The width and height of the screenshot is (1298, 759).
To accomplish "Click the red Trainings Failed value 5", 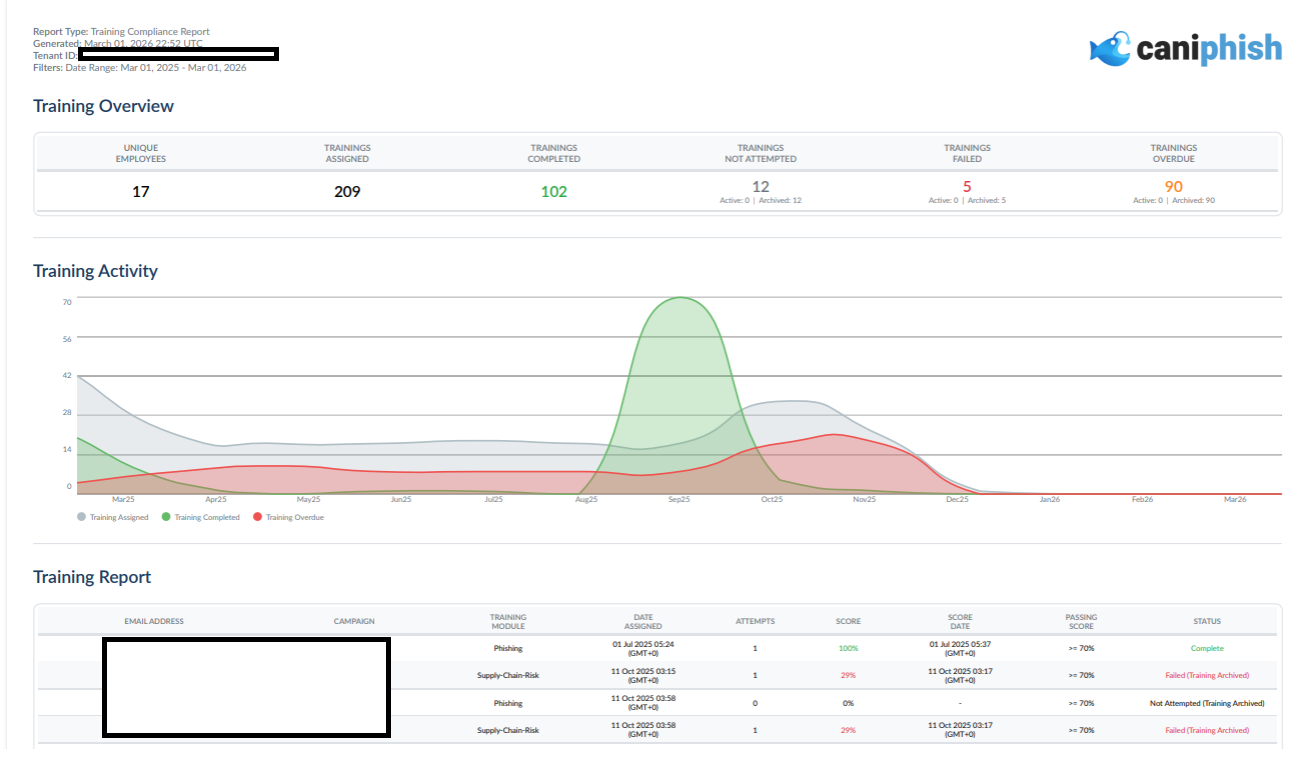I will pos(967,187).
